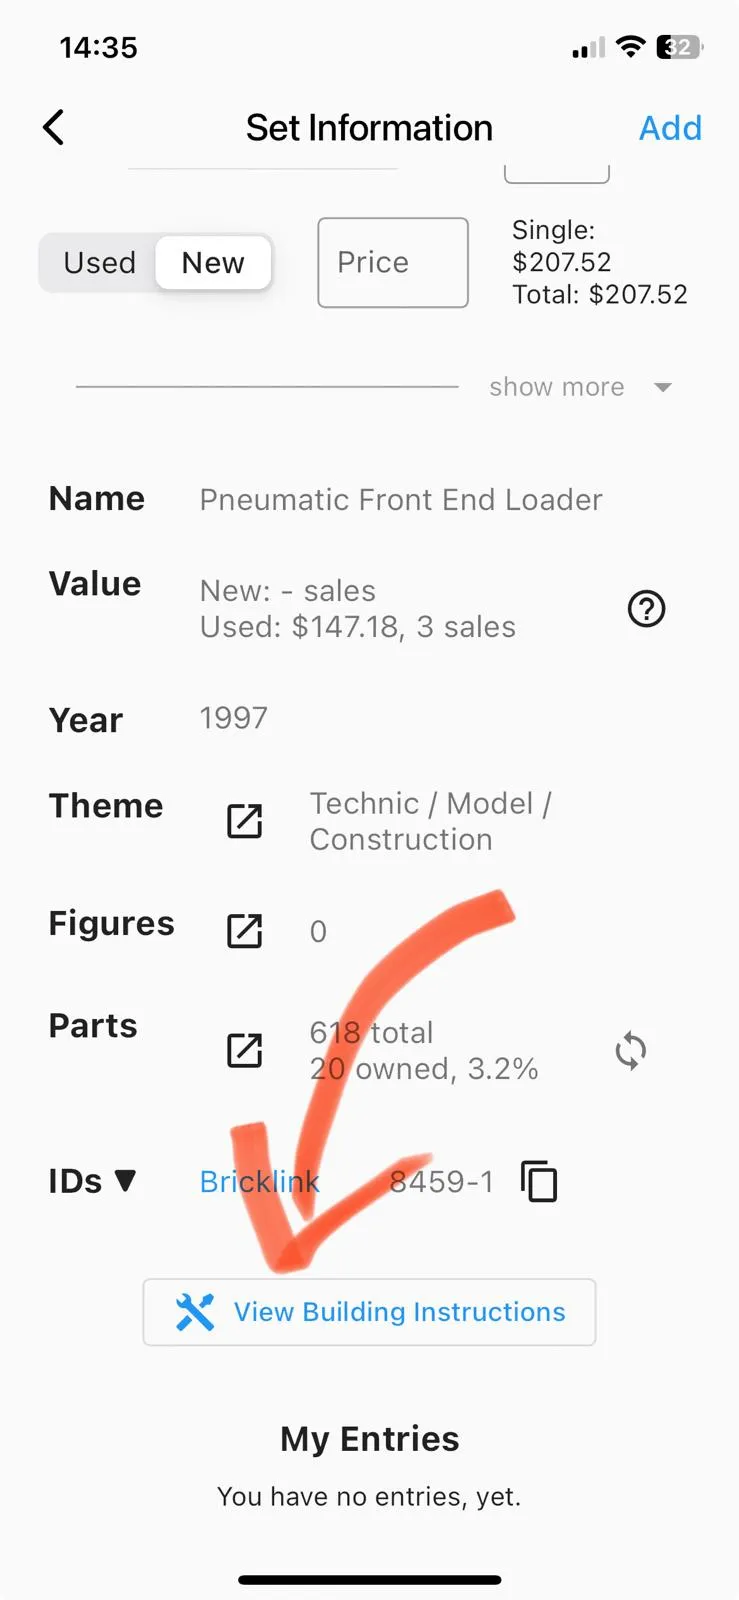Image resolution: width=739 pixels, height=1600 pixels.
Task: Expand the show more section
Action: (557, 387)
